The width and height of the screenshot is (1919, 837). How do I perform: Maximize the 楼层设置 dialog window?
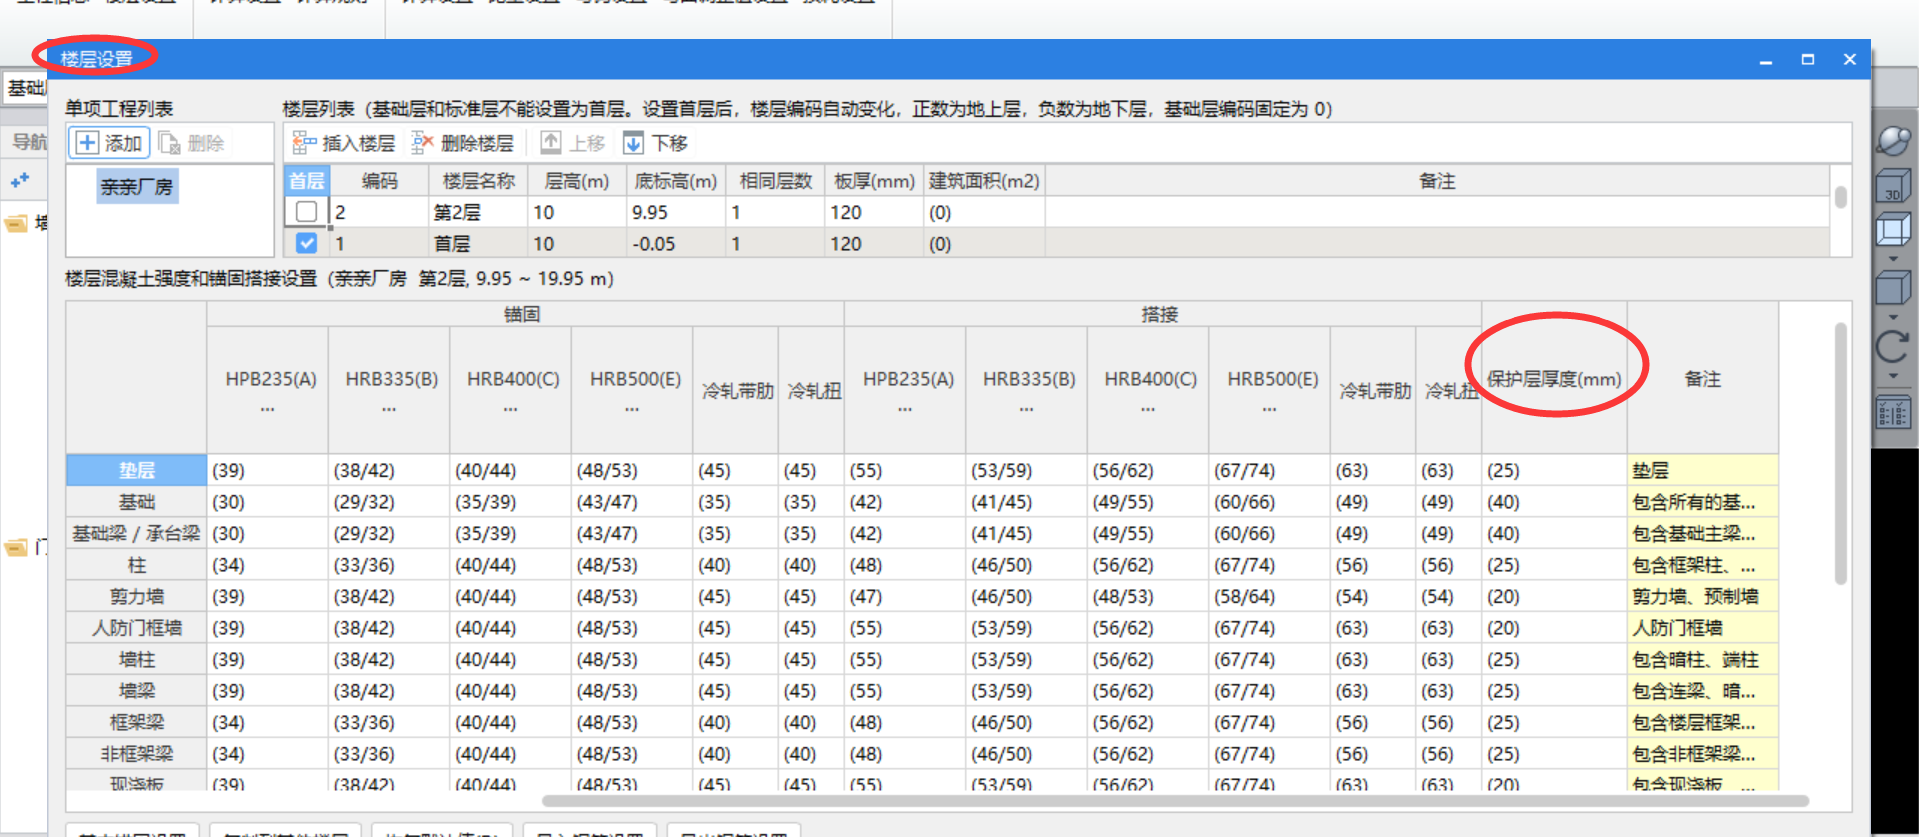(1808, 59)
